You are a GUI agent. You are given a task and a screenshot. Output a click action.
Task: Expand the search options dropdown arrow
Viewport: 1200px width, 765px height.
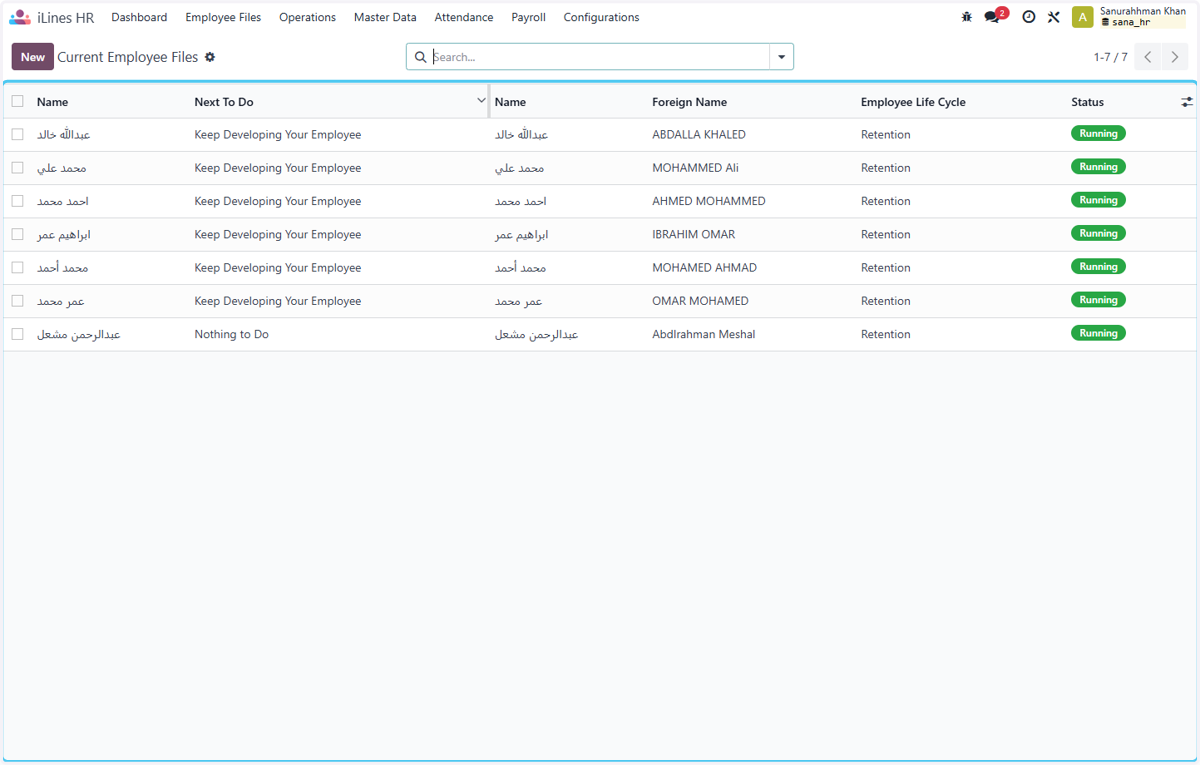pyautogui.click(x=782, y=57)
